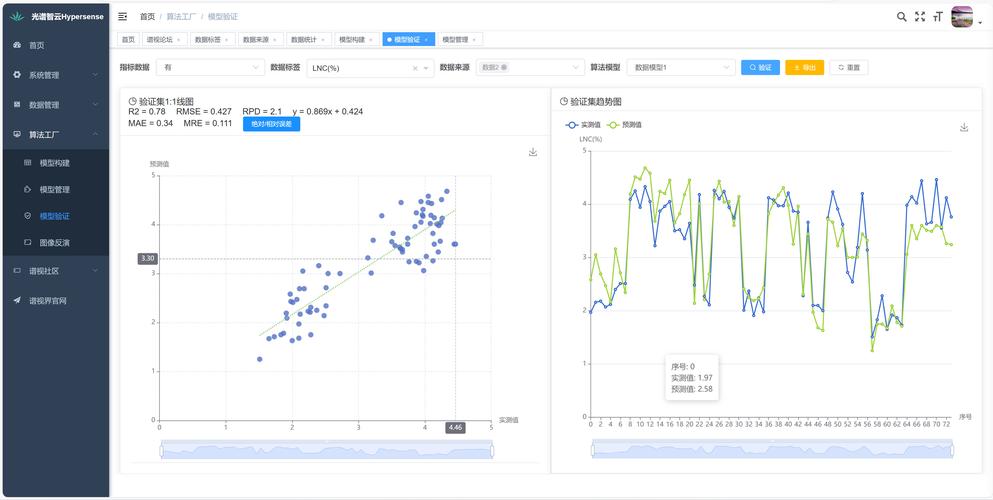Switch to the 模型管理 tab in the tags bar
The image size is (993, 500).
460,39
